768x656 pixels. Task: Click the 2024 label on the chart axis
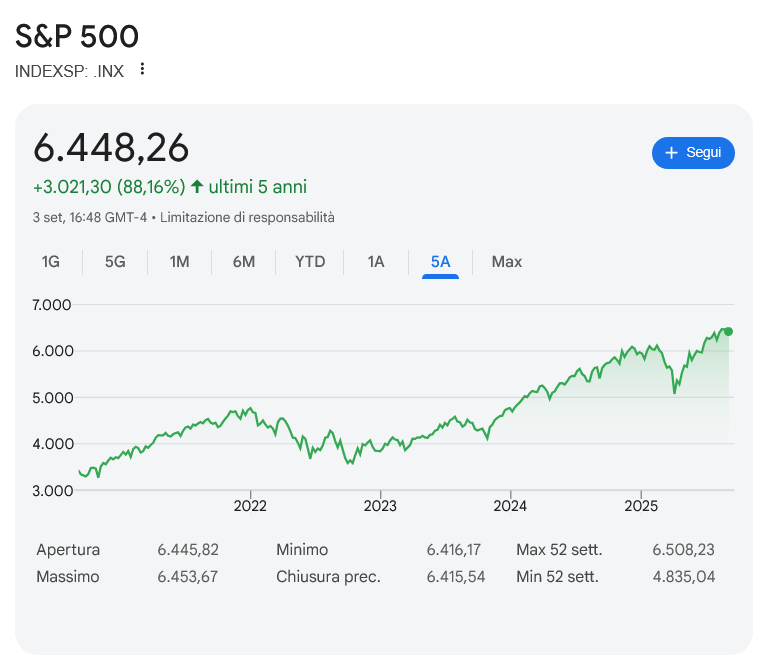point(510,505)
